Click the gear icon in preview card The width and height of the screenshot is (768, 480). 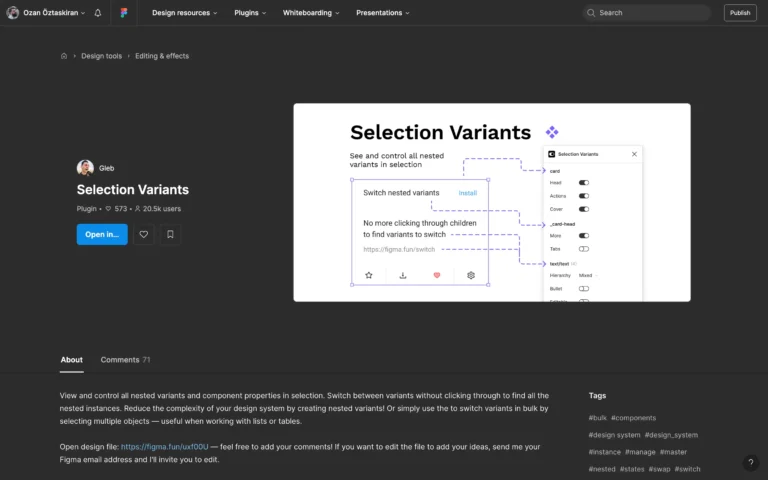click(x=471, y=275)
